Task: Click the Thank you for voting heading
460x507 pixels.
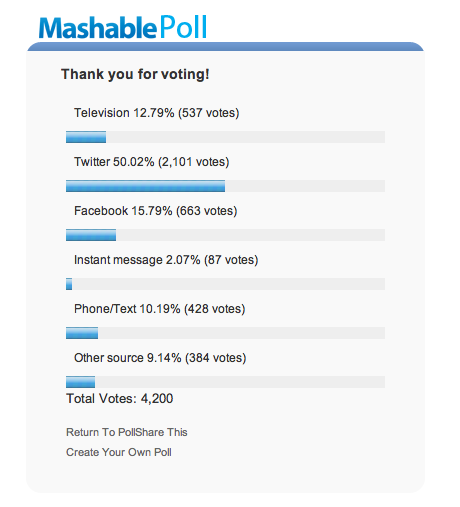Action: [135, 74]
